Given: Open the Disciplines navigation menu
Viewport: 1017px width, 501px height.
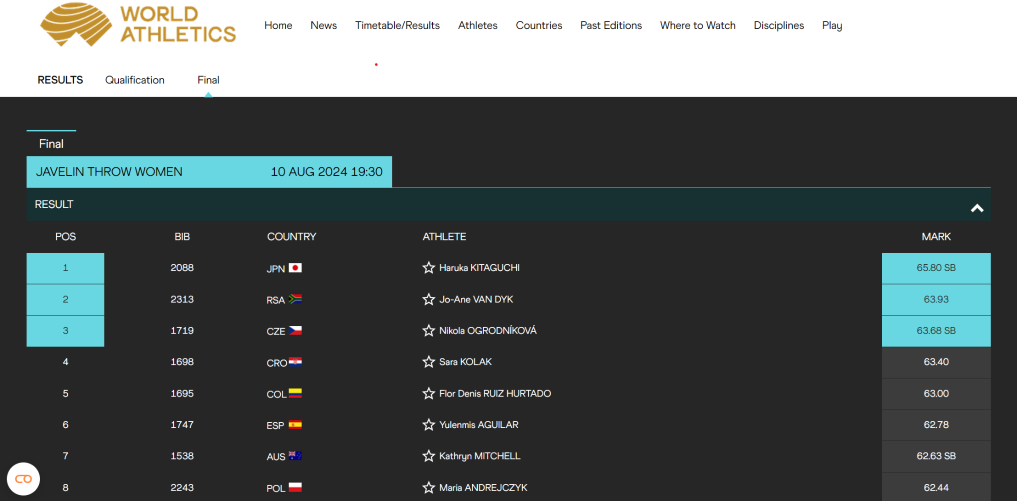Looking at the screenshot, I should click(x=778, y=26).
